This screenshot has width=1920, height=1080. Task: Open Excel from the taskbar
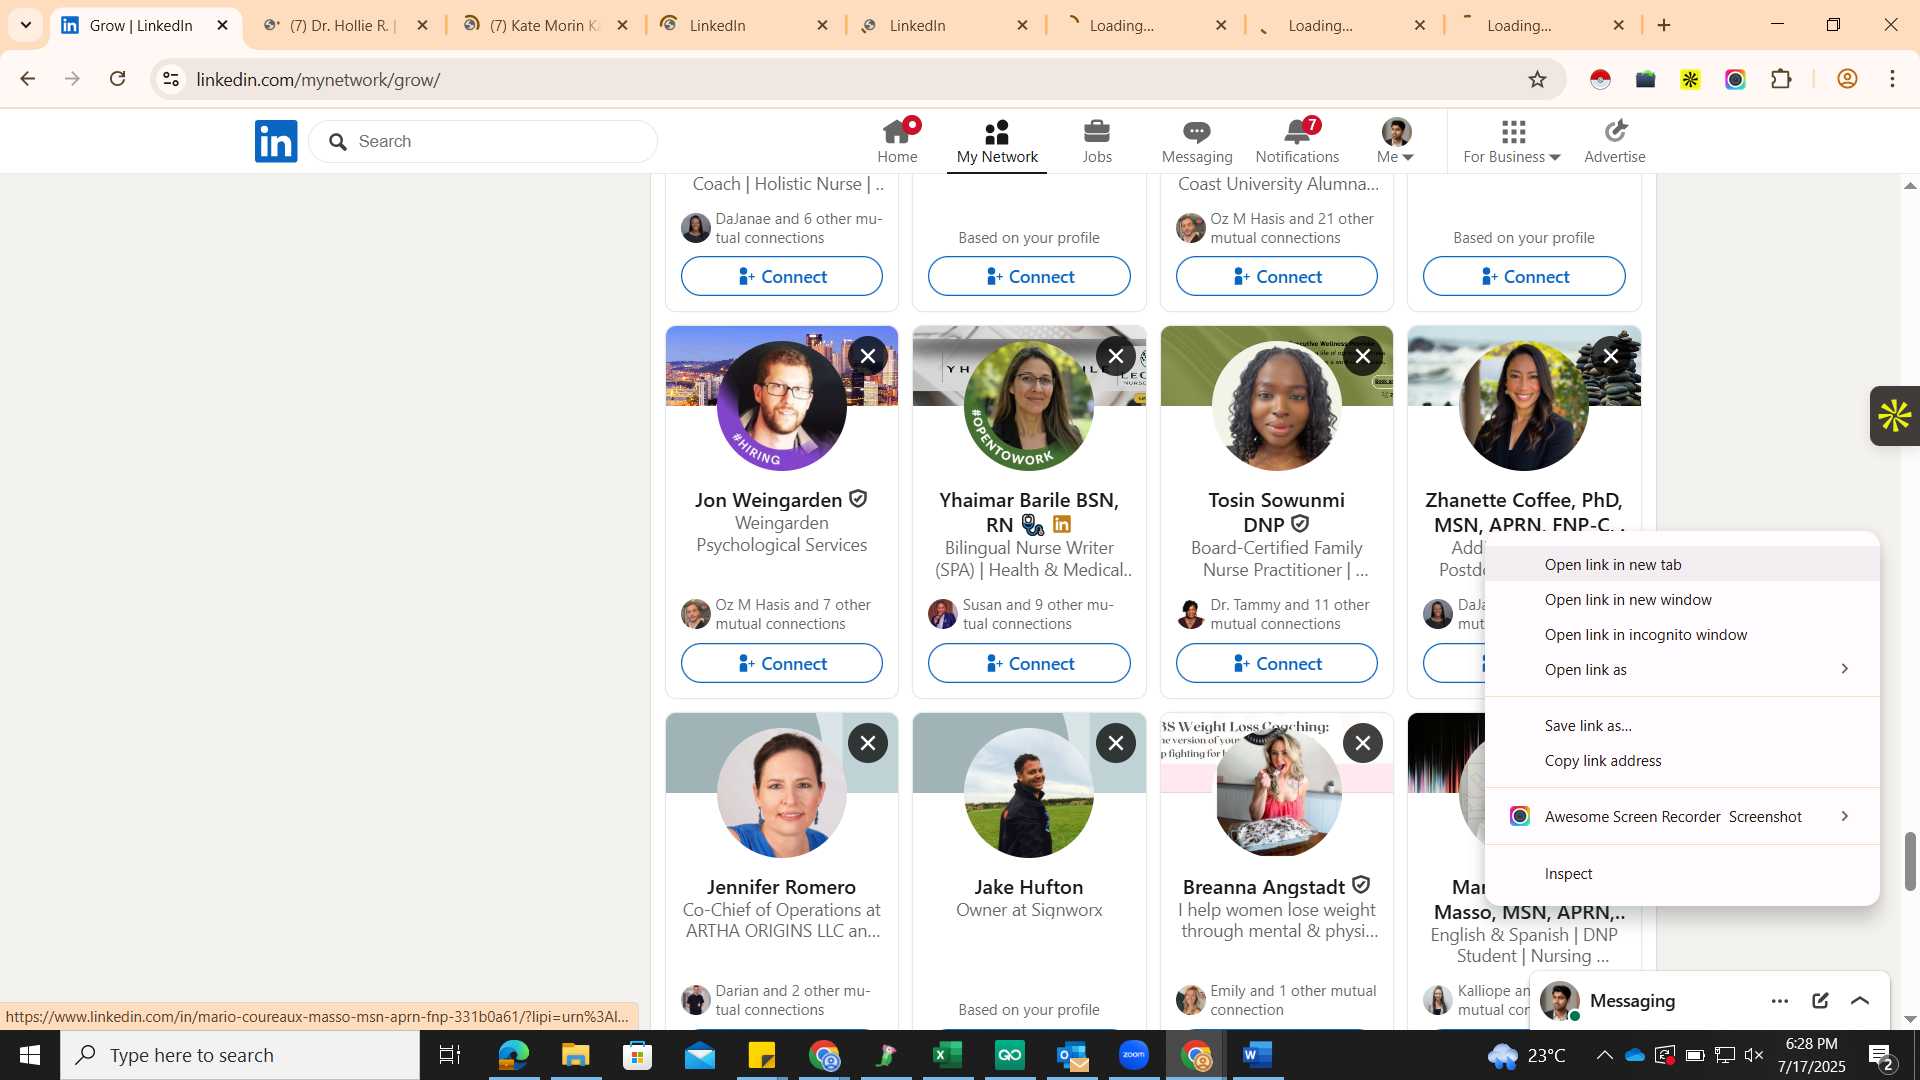pos(947,1055)
